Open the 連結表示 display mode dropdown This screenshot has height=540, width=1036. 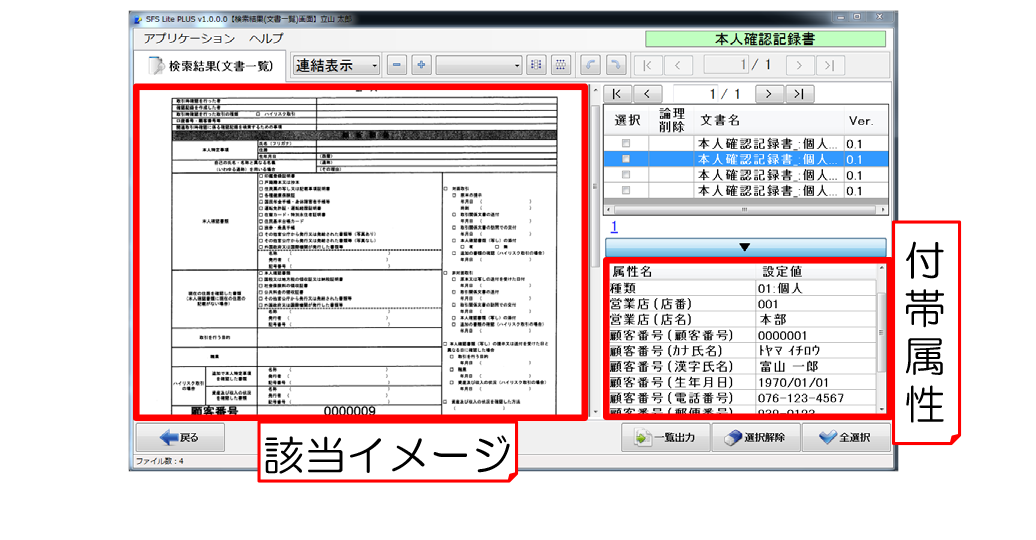tap(336, 65)
